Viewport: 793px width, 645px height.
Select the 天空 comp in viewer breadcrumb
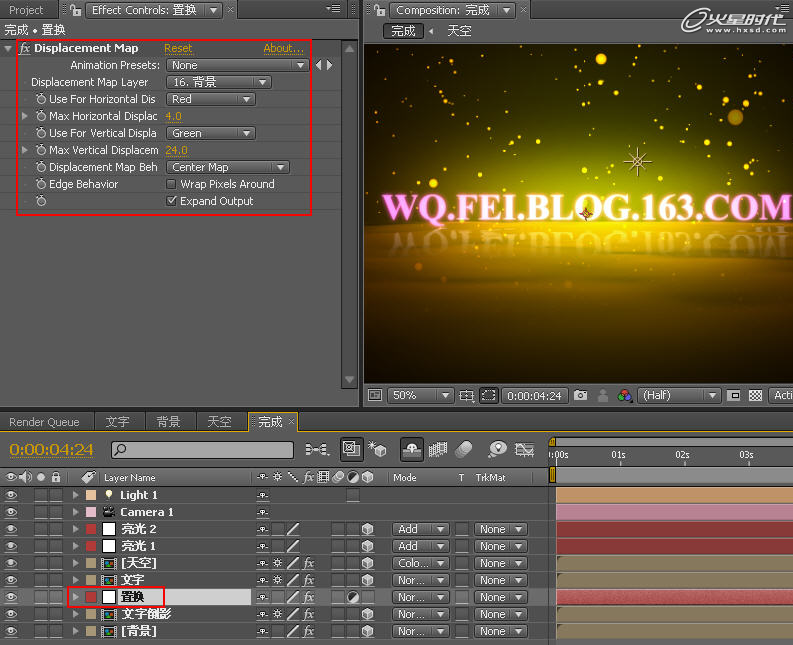coord(459,31)
